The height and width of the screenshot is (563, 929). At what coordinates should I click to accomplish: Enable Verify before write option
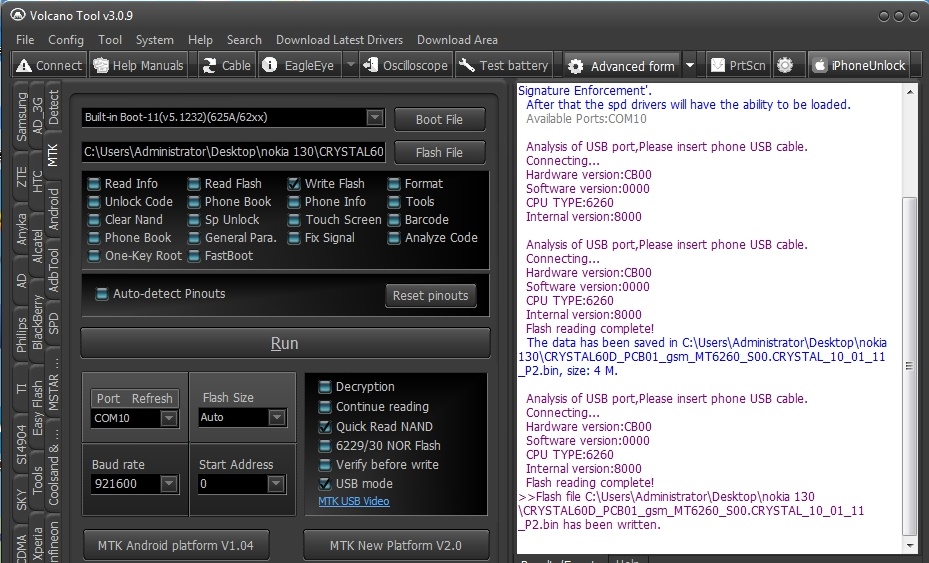point(325,465)
